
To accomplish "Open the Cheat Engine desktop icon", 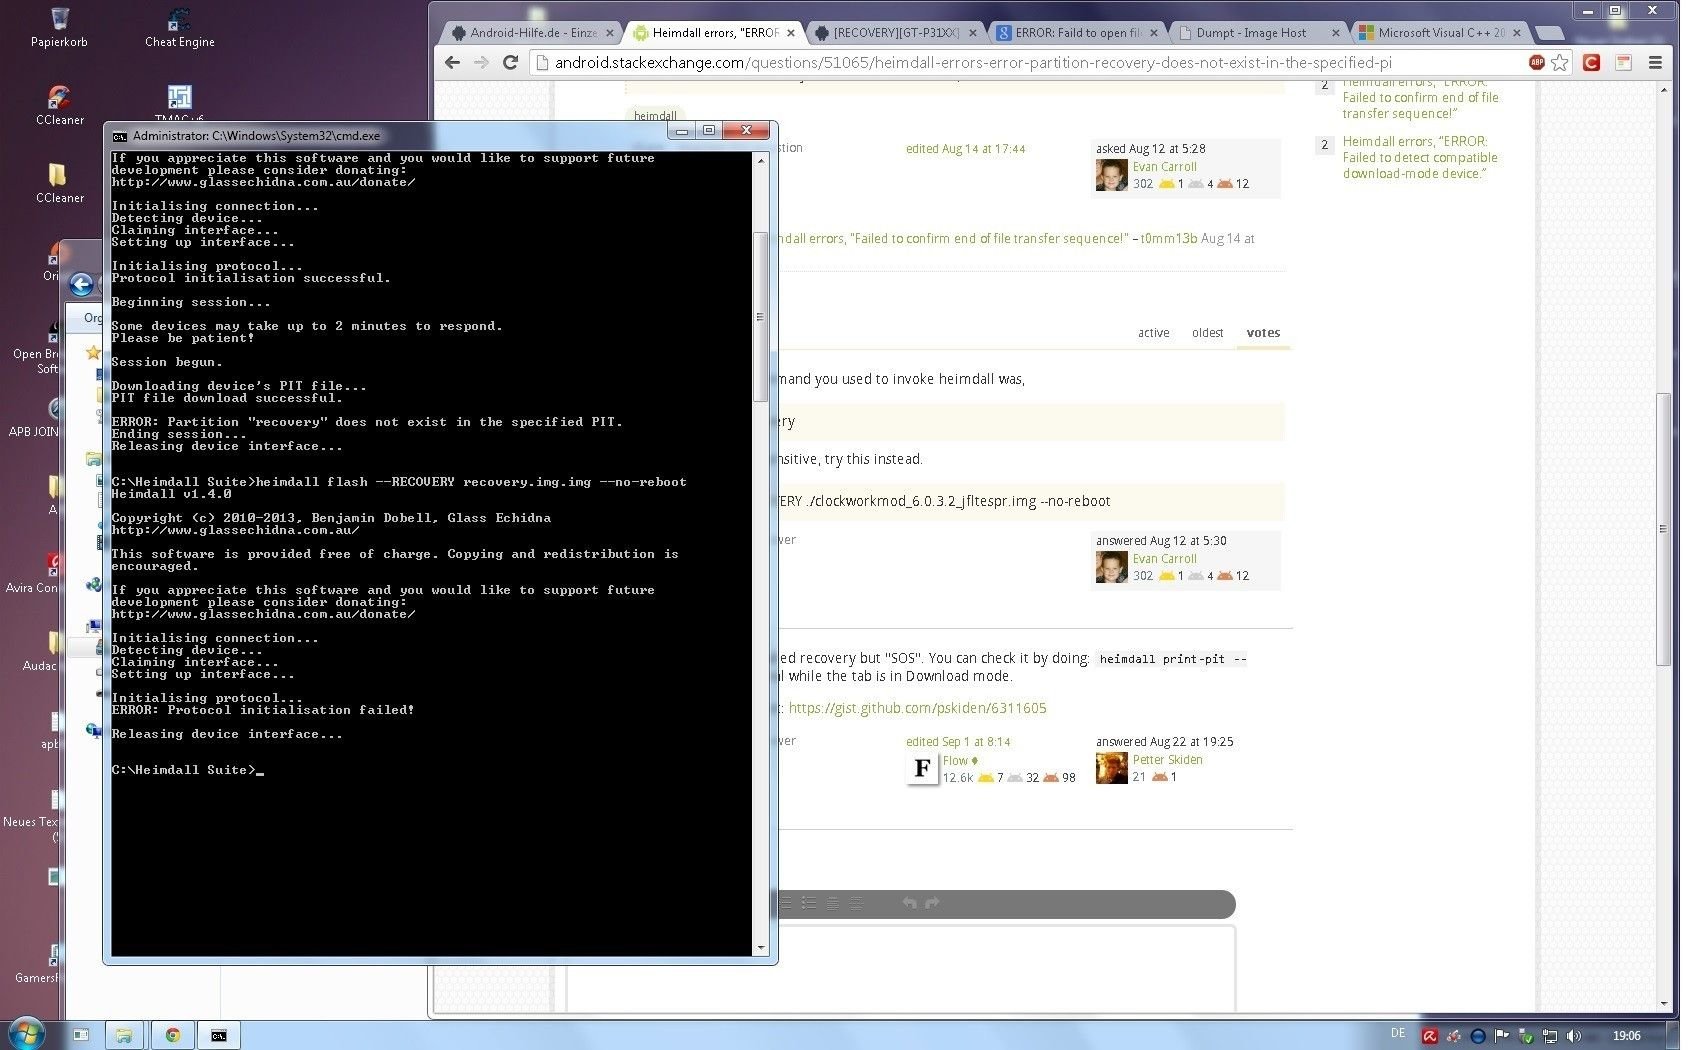I will 179,28.
